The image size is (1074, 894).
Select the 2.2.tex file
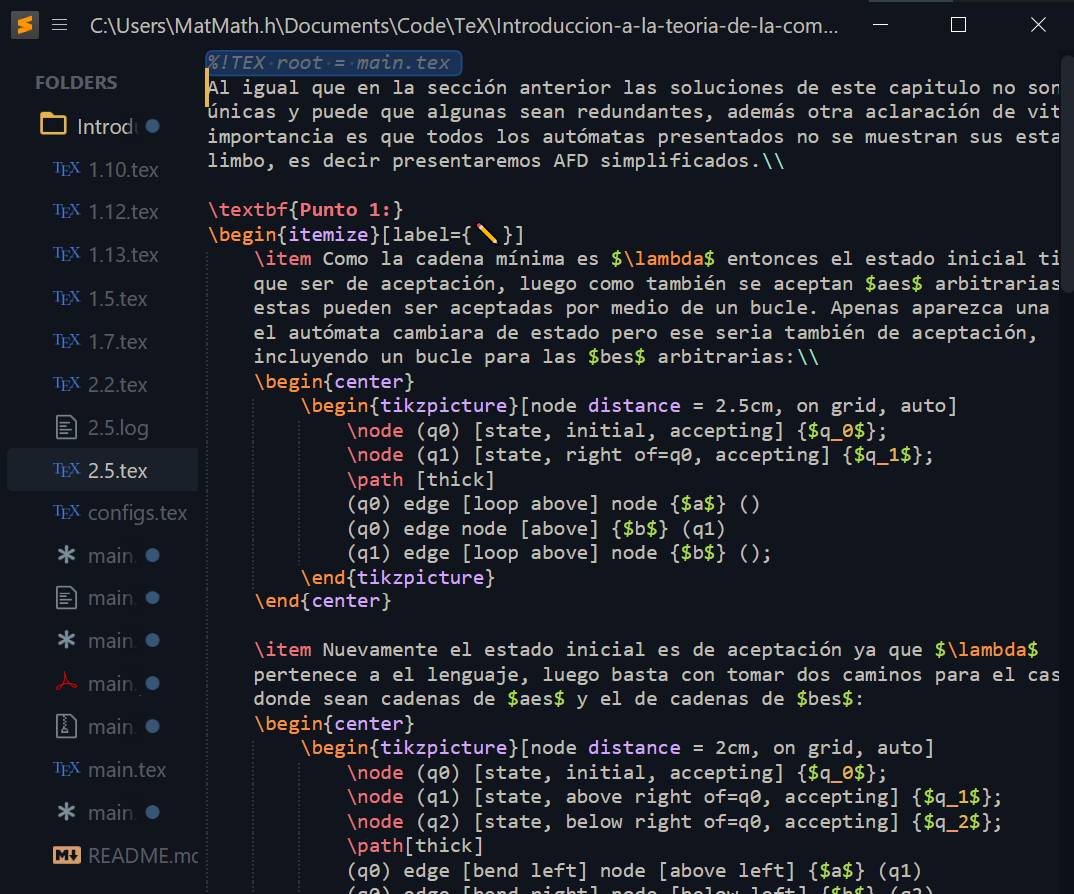117,384
